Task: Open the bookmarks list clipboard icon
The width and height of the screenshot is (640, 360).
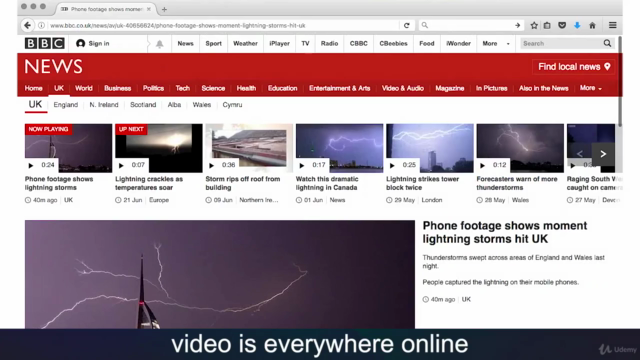Action: (547, 25)
